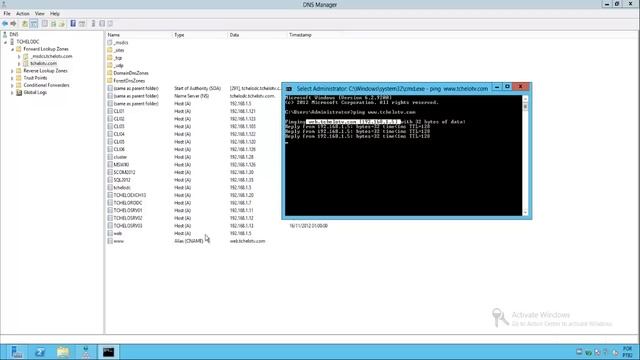Go up one level via toolbar folder icon

click(x=25, y=24)
